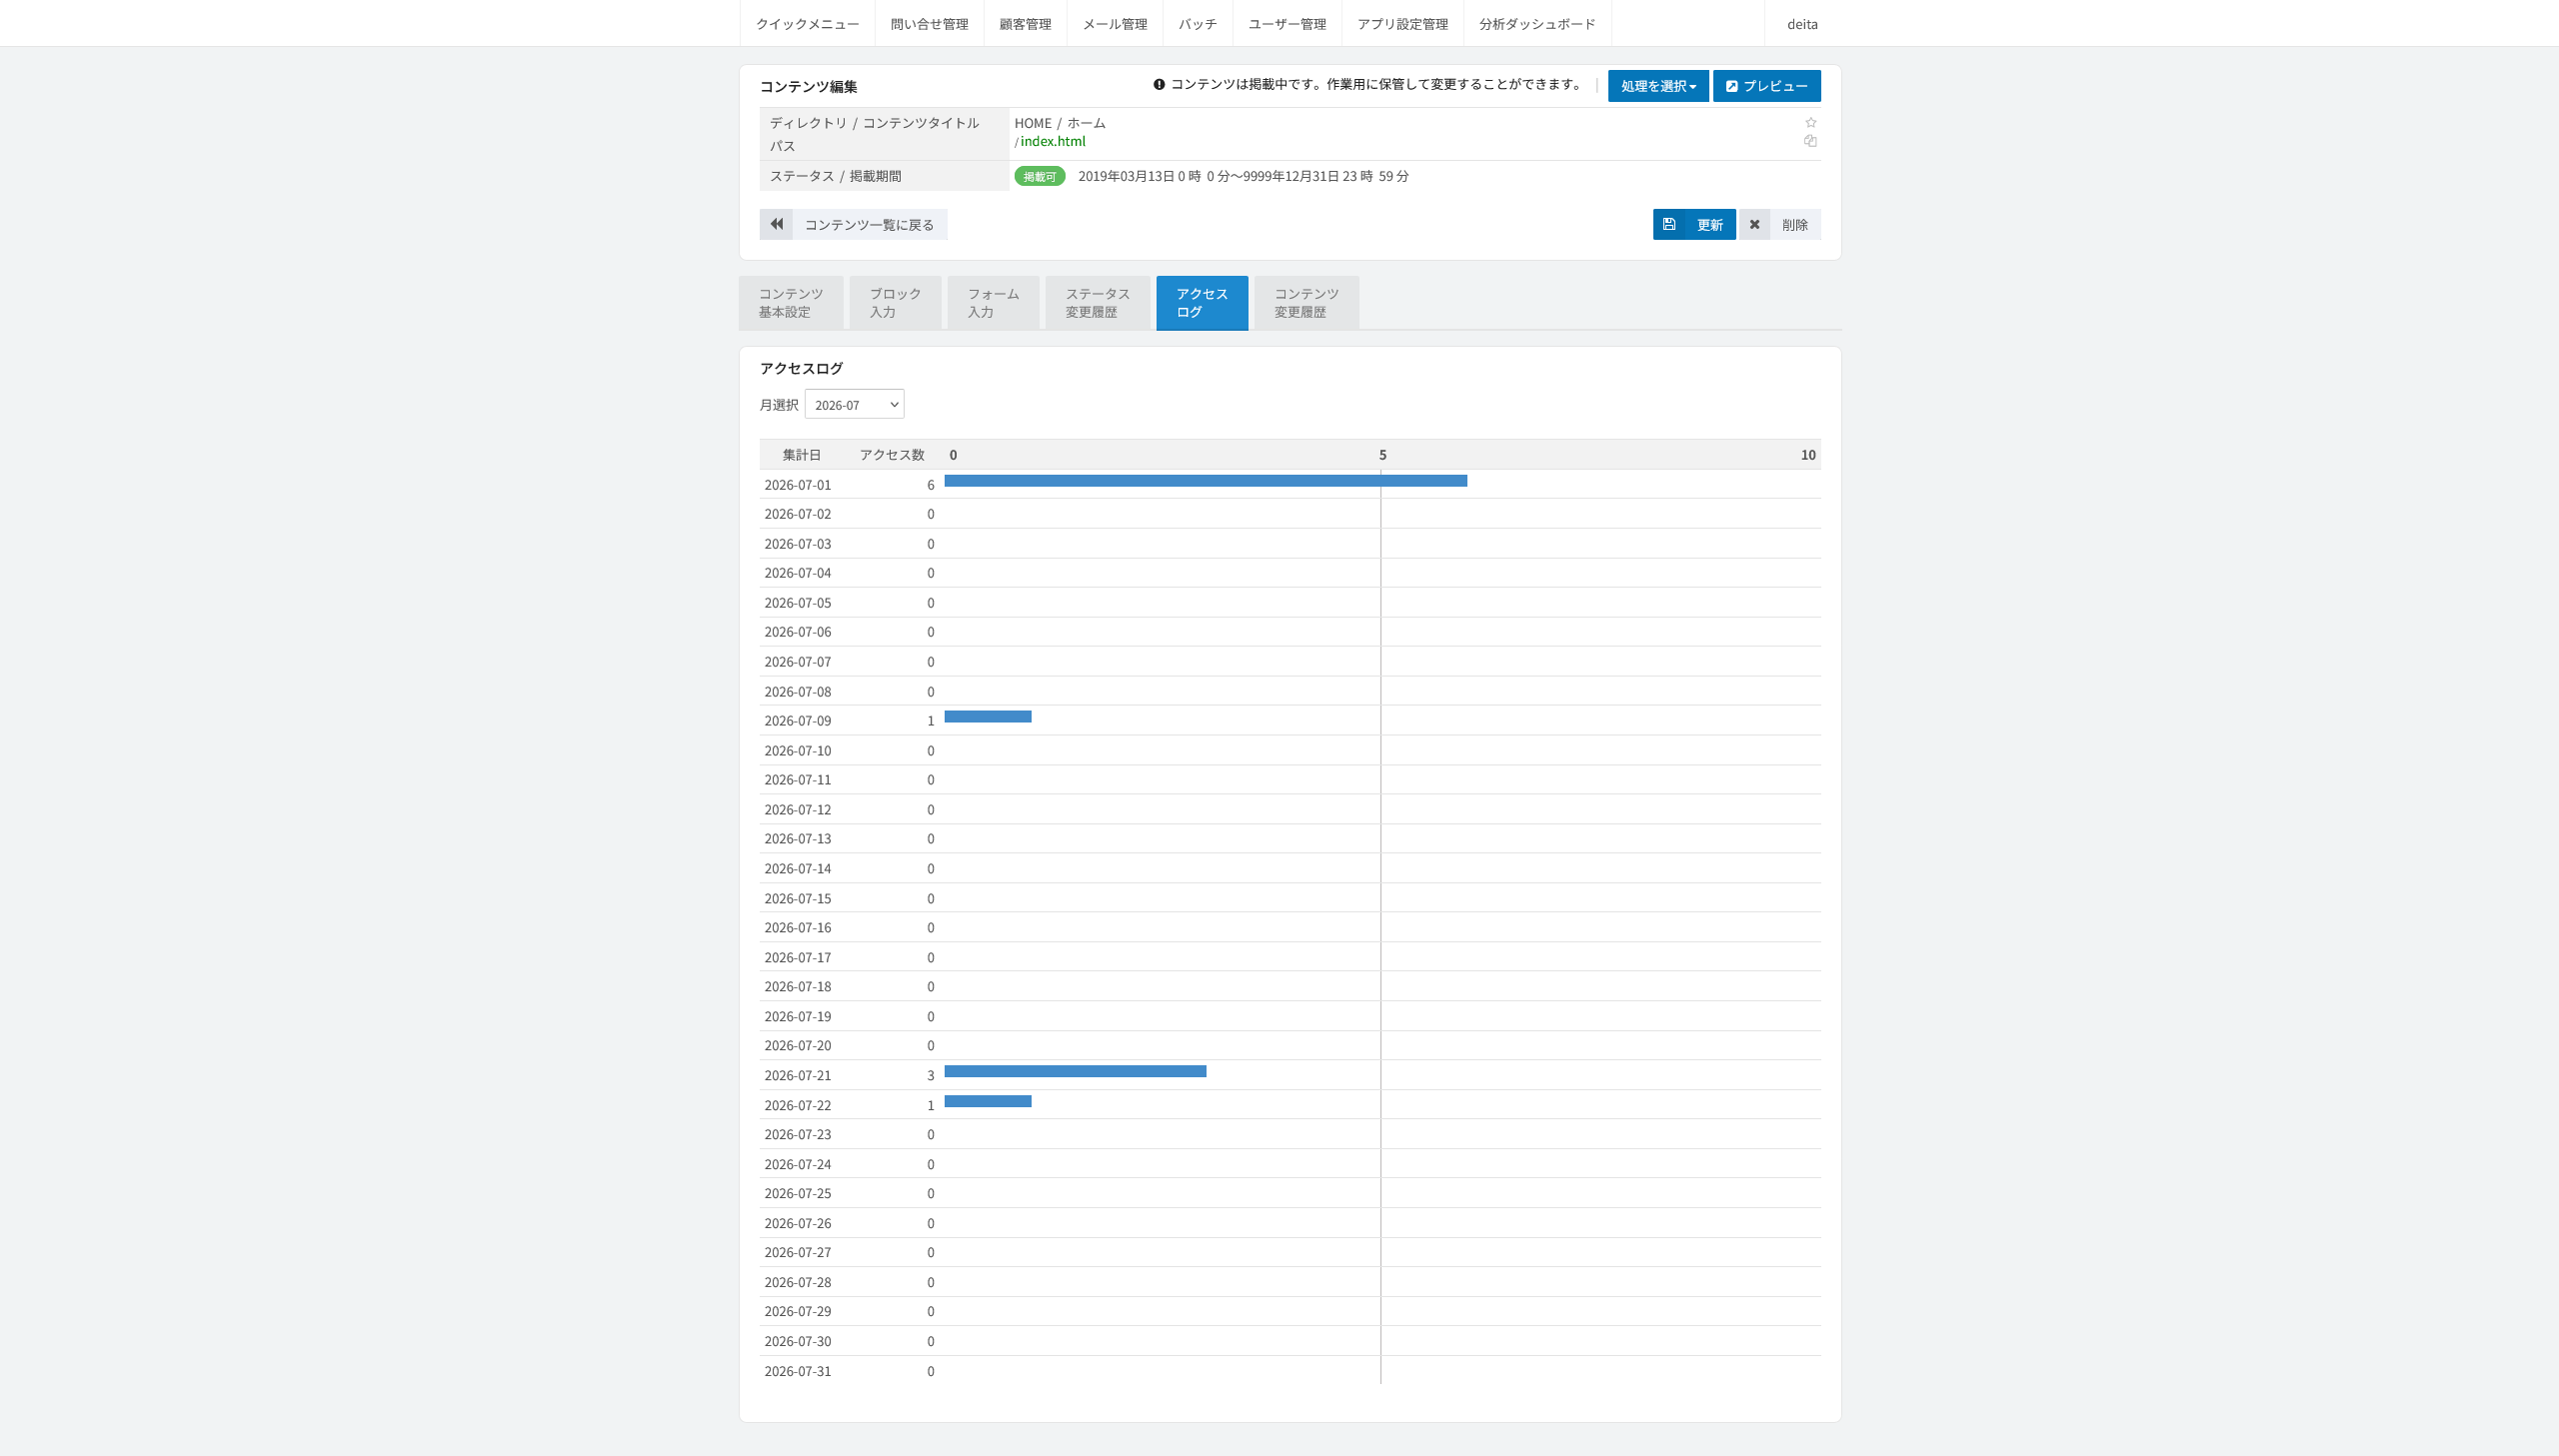Image resolution: width=2559 pixels, height=1456 pixels.
Task: Open the ユーザー管理 menu
Action: pos(1287,23)
